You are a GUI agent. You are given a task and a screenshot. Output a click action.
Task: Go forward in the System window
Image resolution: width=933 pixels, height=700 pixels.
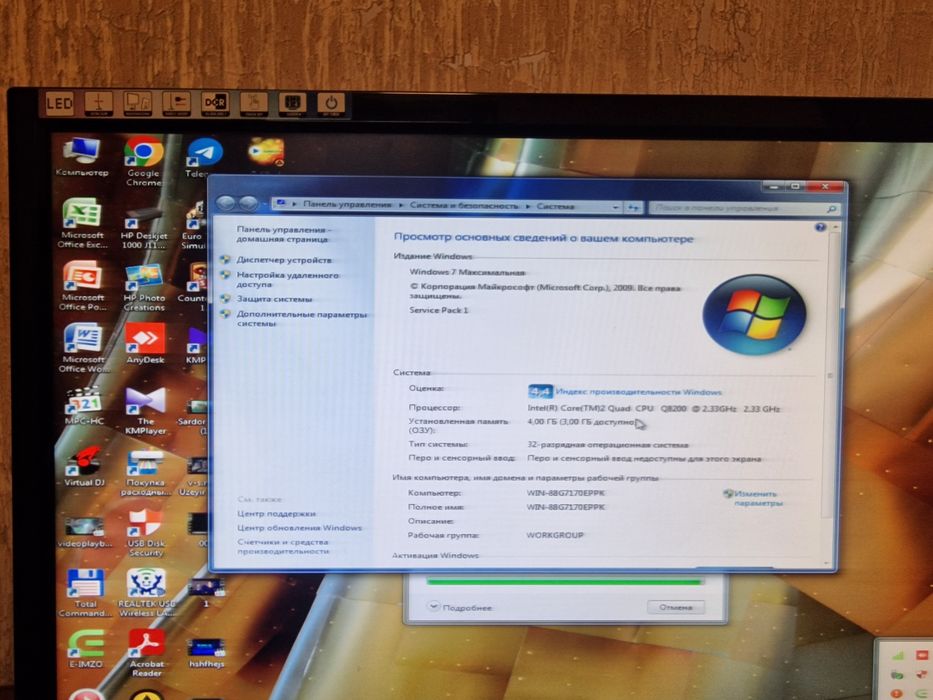tap(249, 204)
